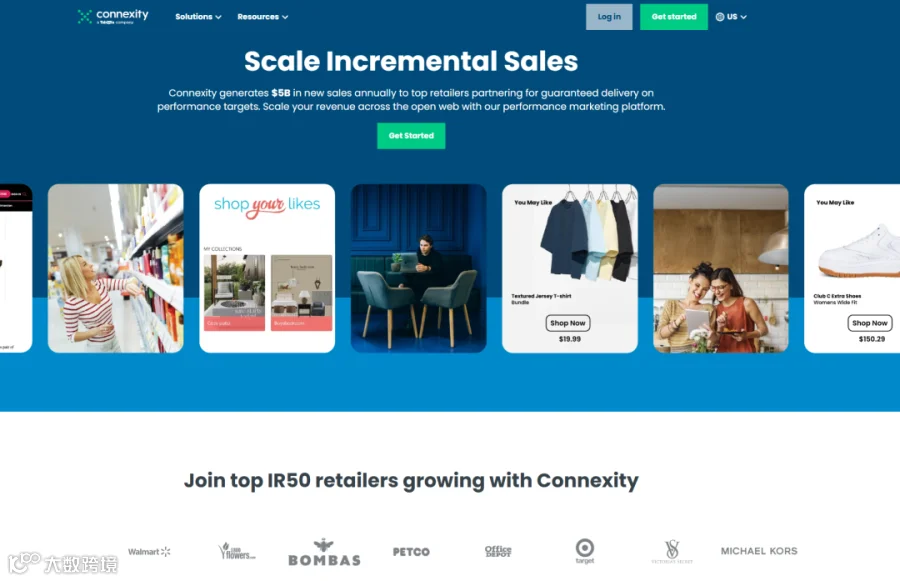Expand the US region selector

(x=731, y=17)
